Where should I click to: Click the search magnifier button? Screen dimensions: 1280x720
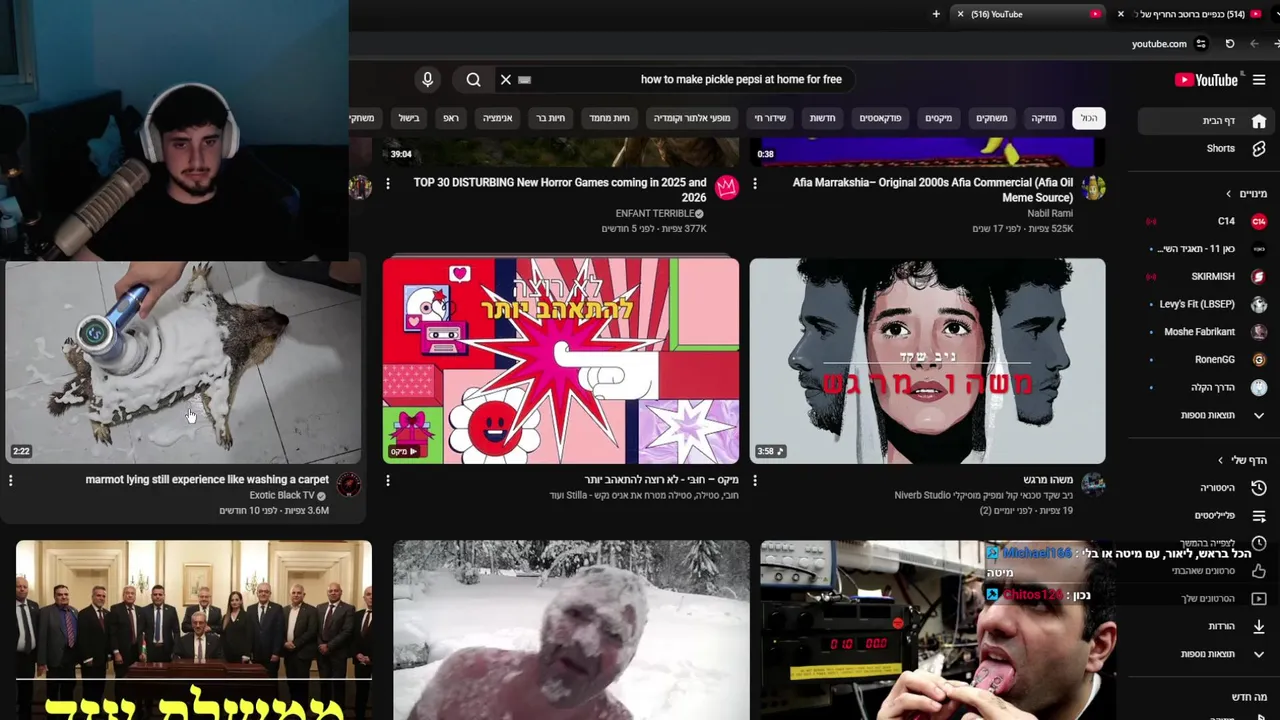[473, 79]
